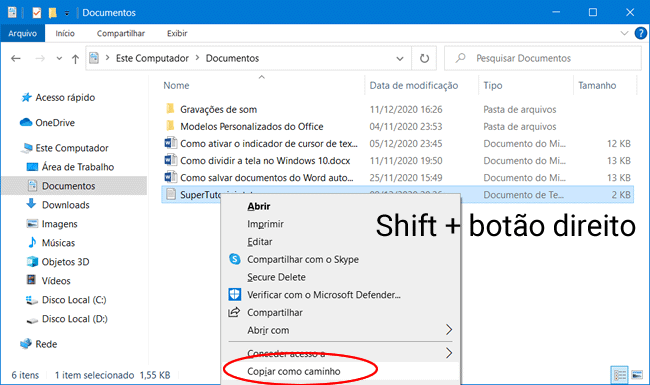The image size is (650, 385).
Task: Switch to details view icon in status bar
Action: [x=619, y=375]
